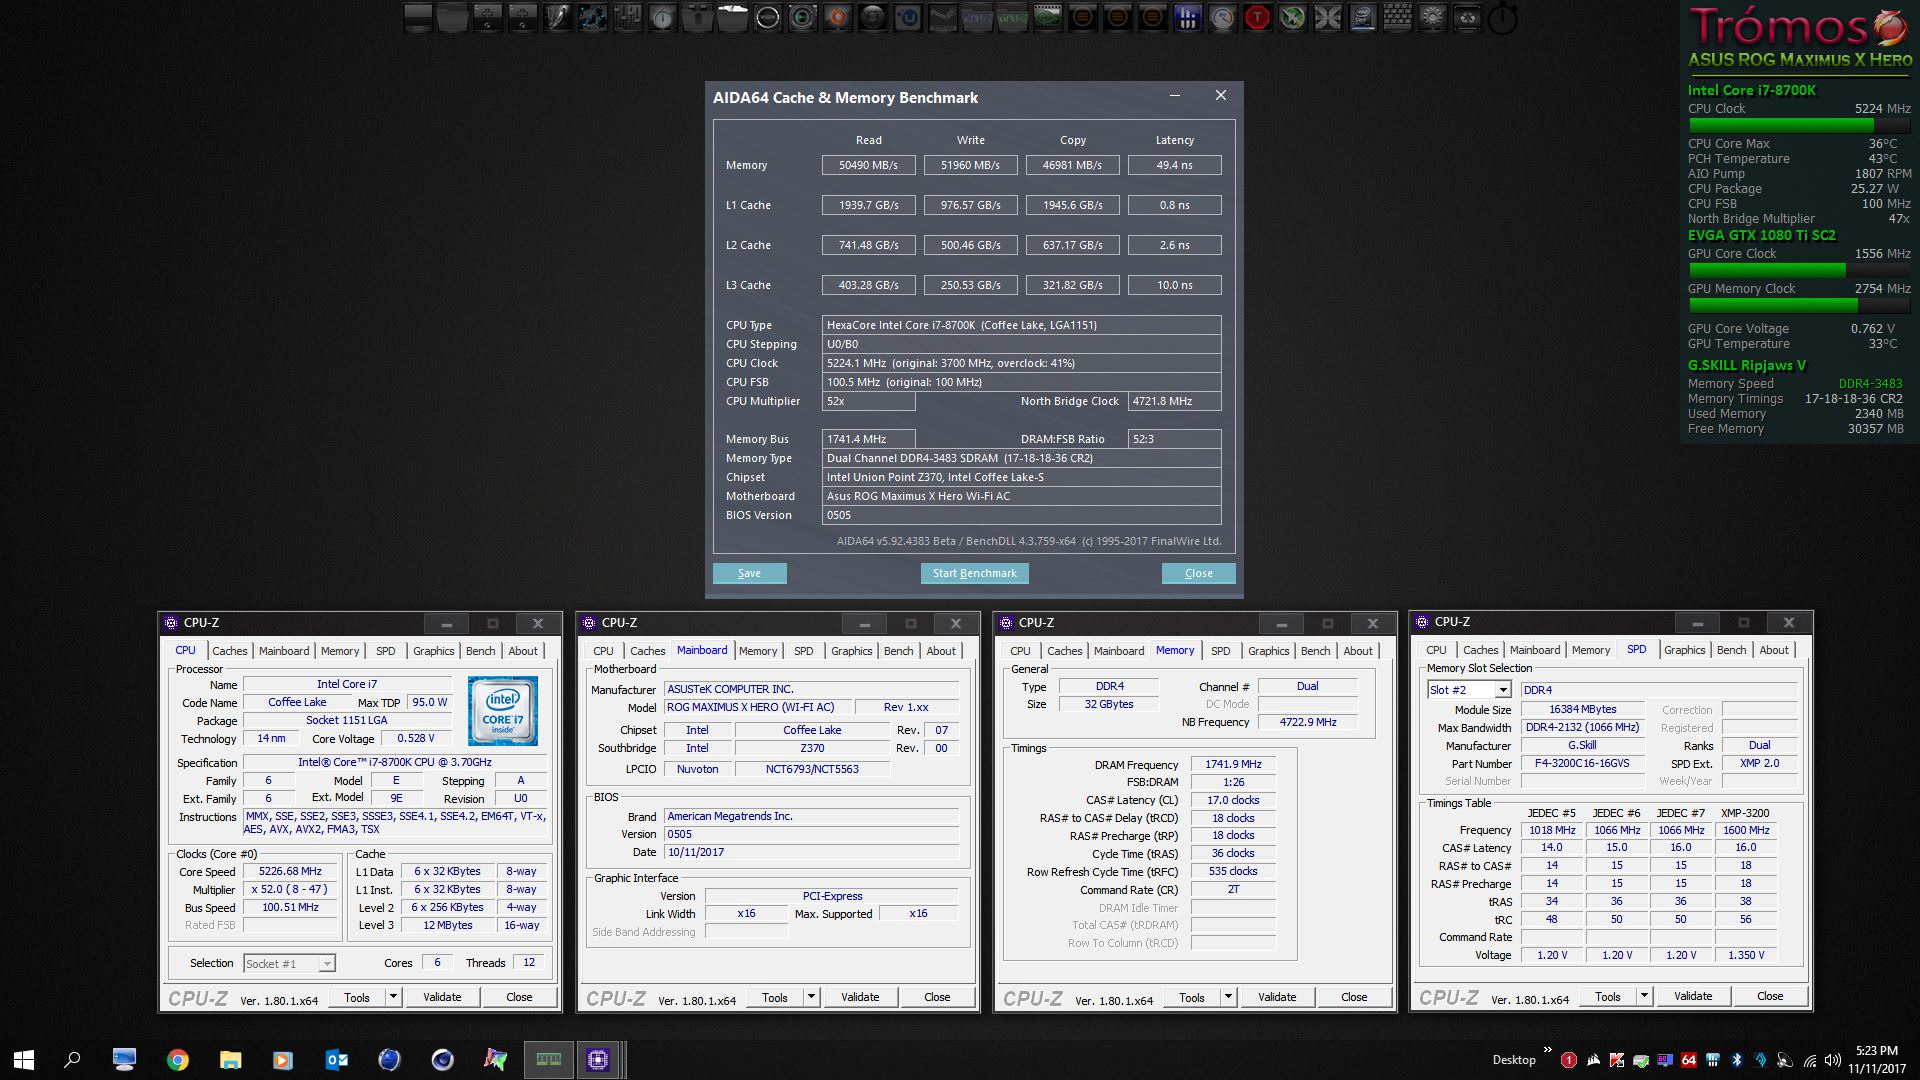This screenshot has width=1920, height=1080.
Task: Select Bench tab in Memory window
Action: tap(1315, 651)
